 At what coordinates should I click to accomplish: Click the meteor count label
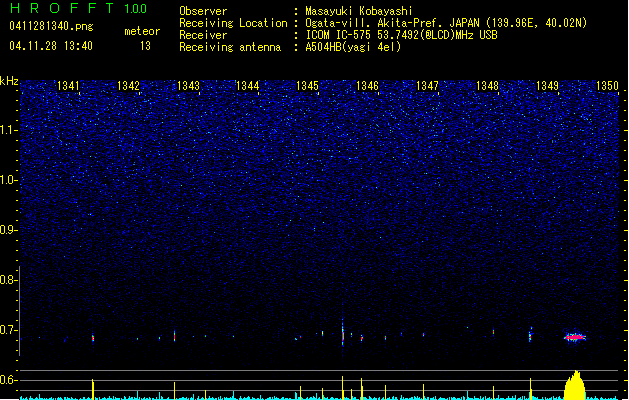(x=142, y=31)
